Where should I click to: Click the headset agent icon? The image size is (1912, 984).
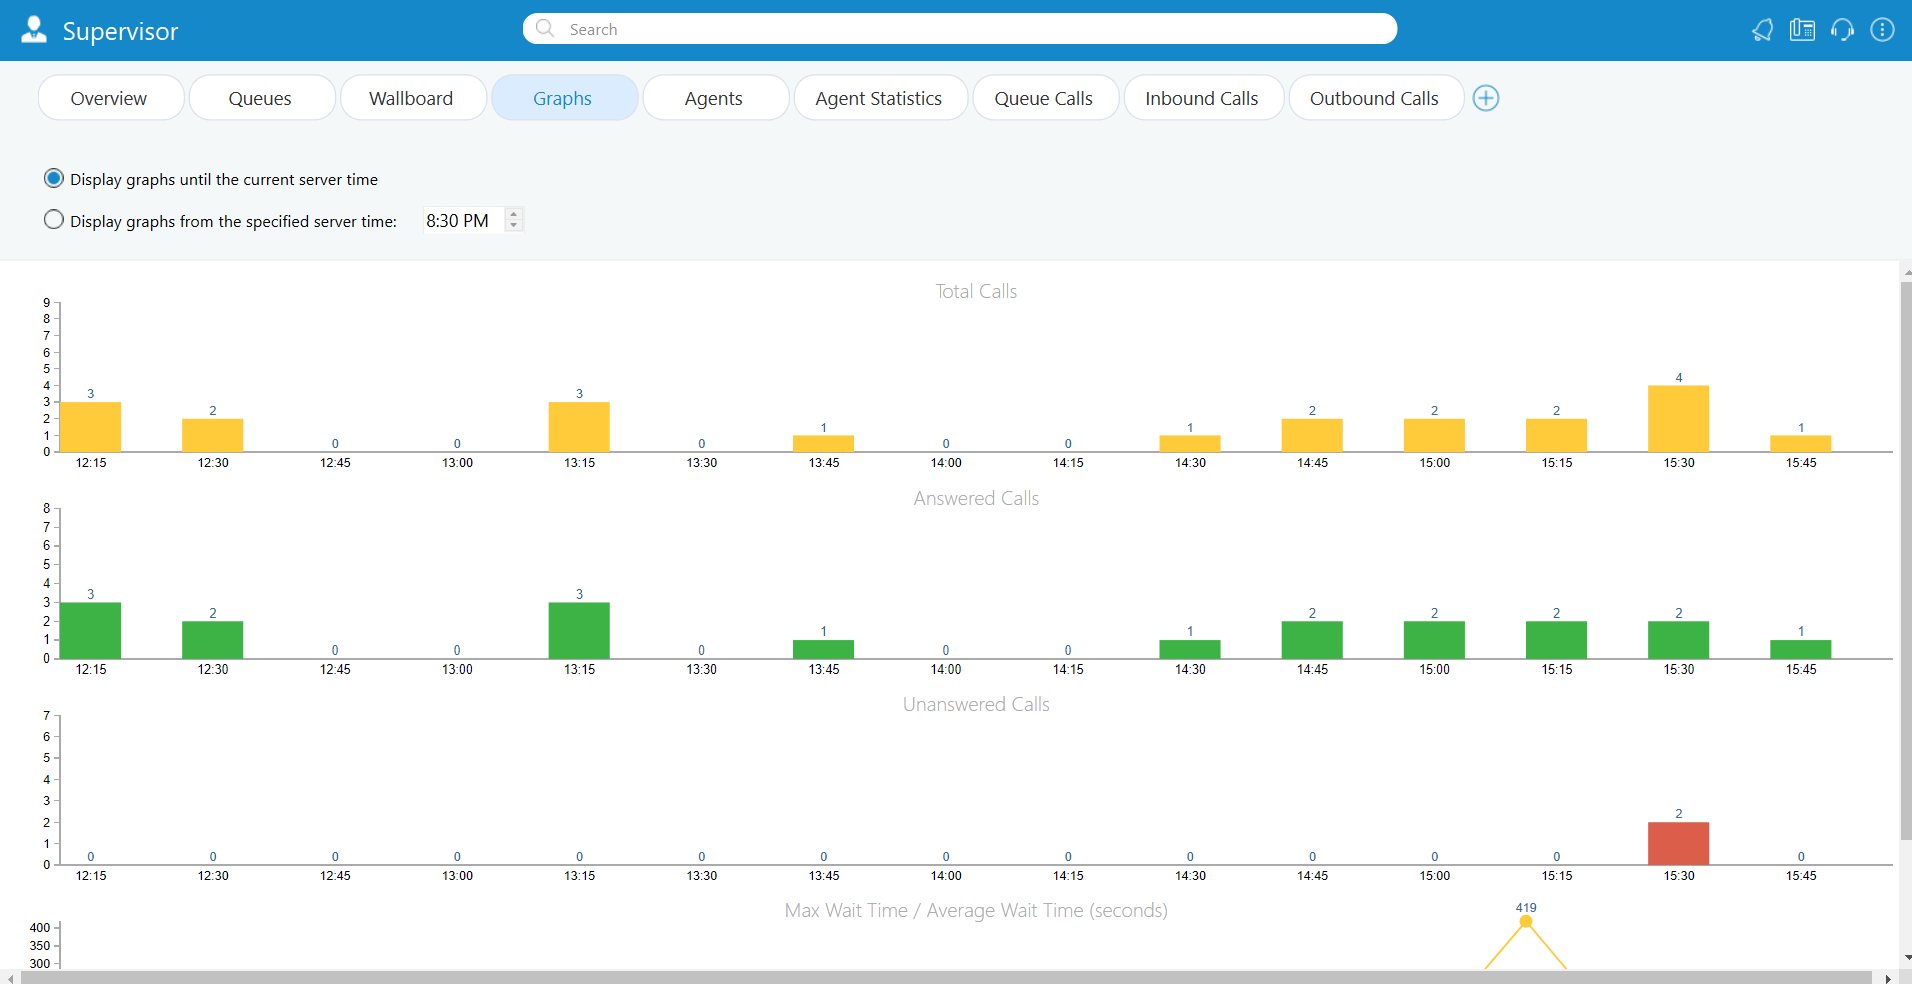1842,30
